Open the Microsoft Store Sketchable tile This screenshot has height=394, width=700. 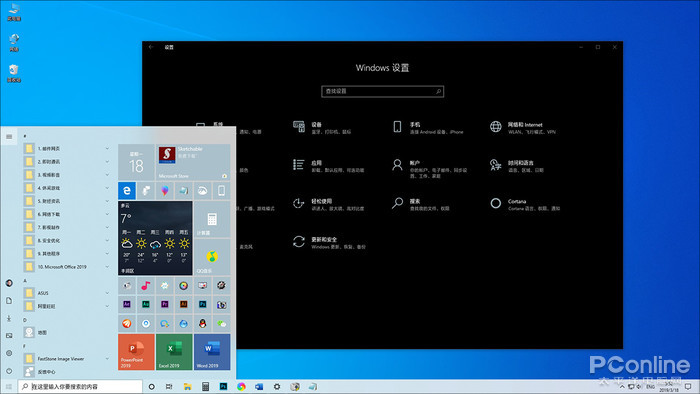193,162
